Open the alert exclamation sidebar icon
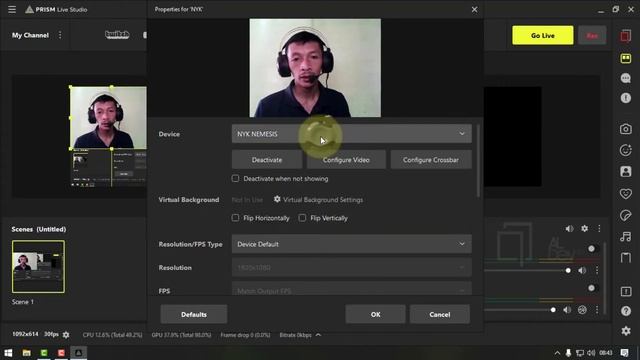 [x=625, y=98]
